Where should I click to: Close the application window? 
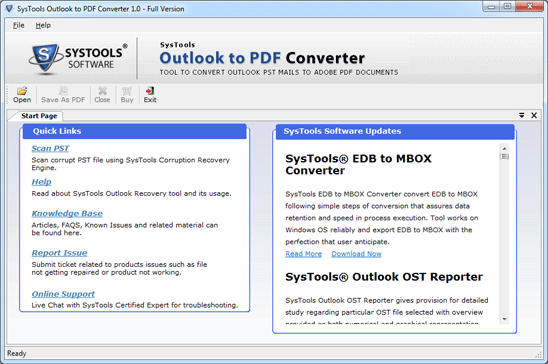tap(529, 7)
